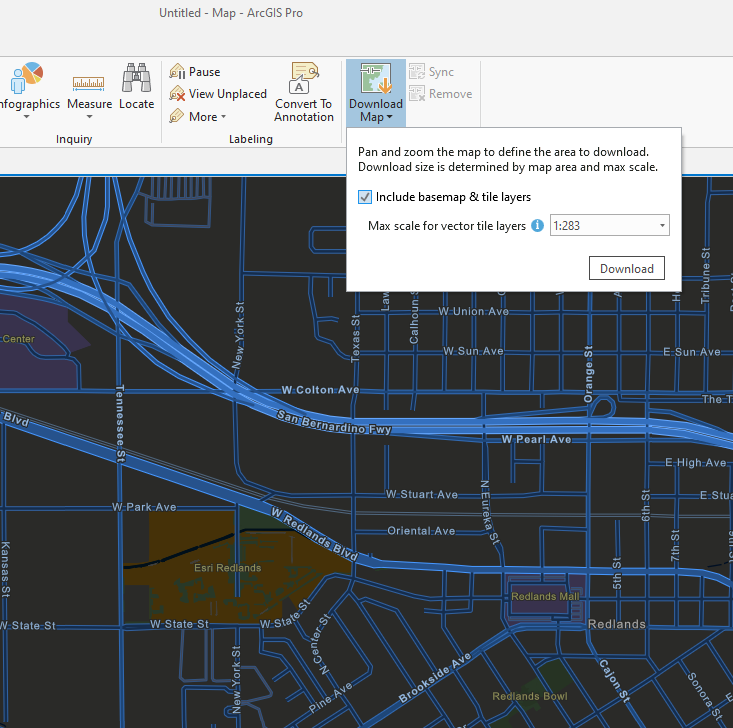Click the W Sun Ave label
Viewport: 733px width, 728px height.
pos(473,351)
